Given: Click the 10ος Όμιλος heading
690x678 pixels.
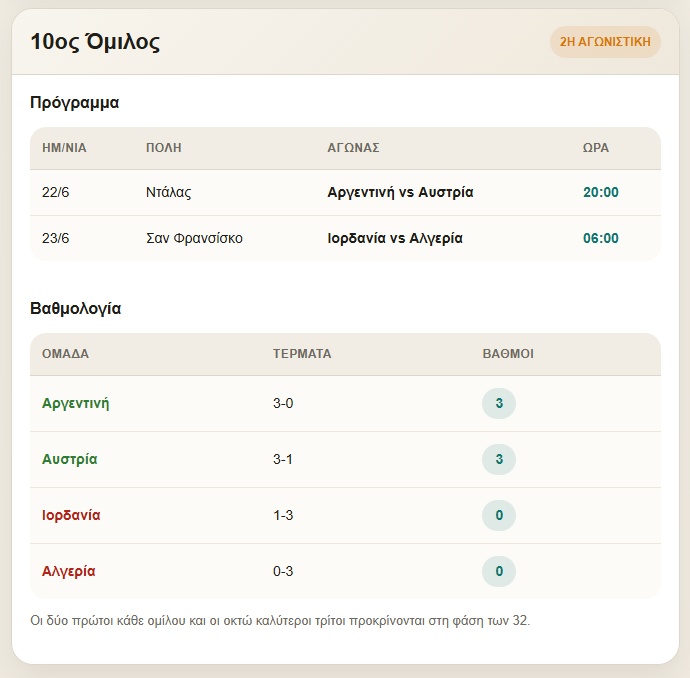Looking at the screenshot, I should click(95, 42).
